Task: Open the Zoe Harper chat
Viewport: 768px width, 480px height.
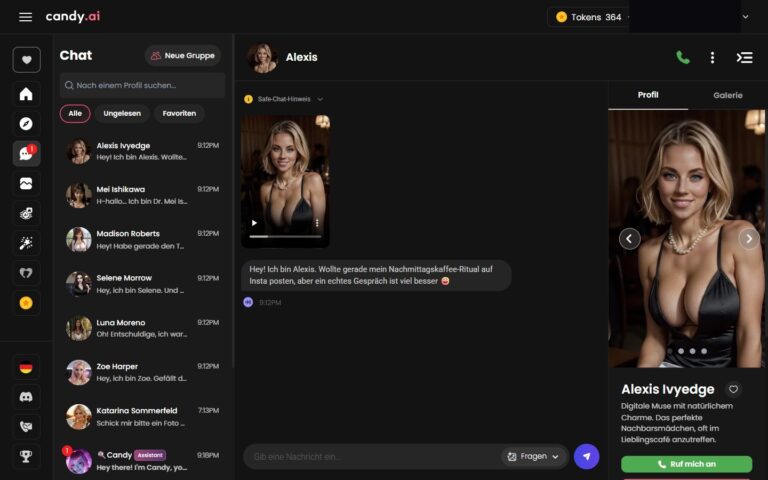Action: click(x=142, y=372)
